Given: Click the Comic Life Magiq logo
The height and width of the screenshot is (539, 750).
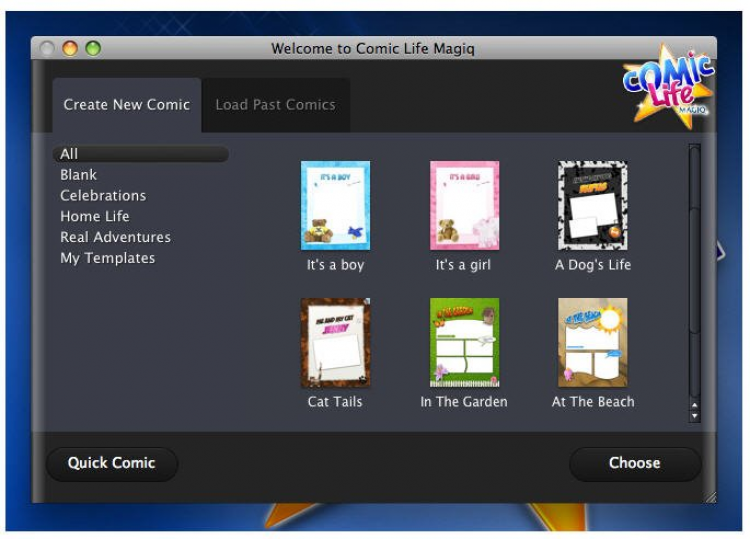Looking at the screenshot, I should (x=669, y=87).
